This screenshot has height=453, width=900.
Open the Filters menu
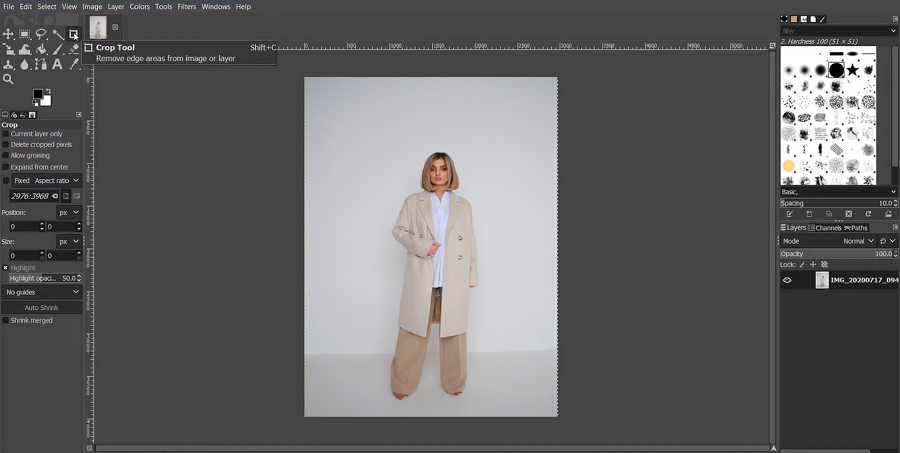pos(187,7)
